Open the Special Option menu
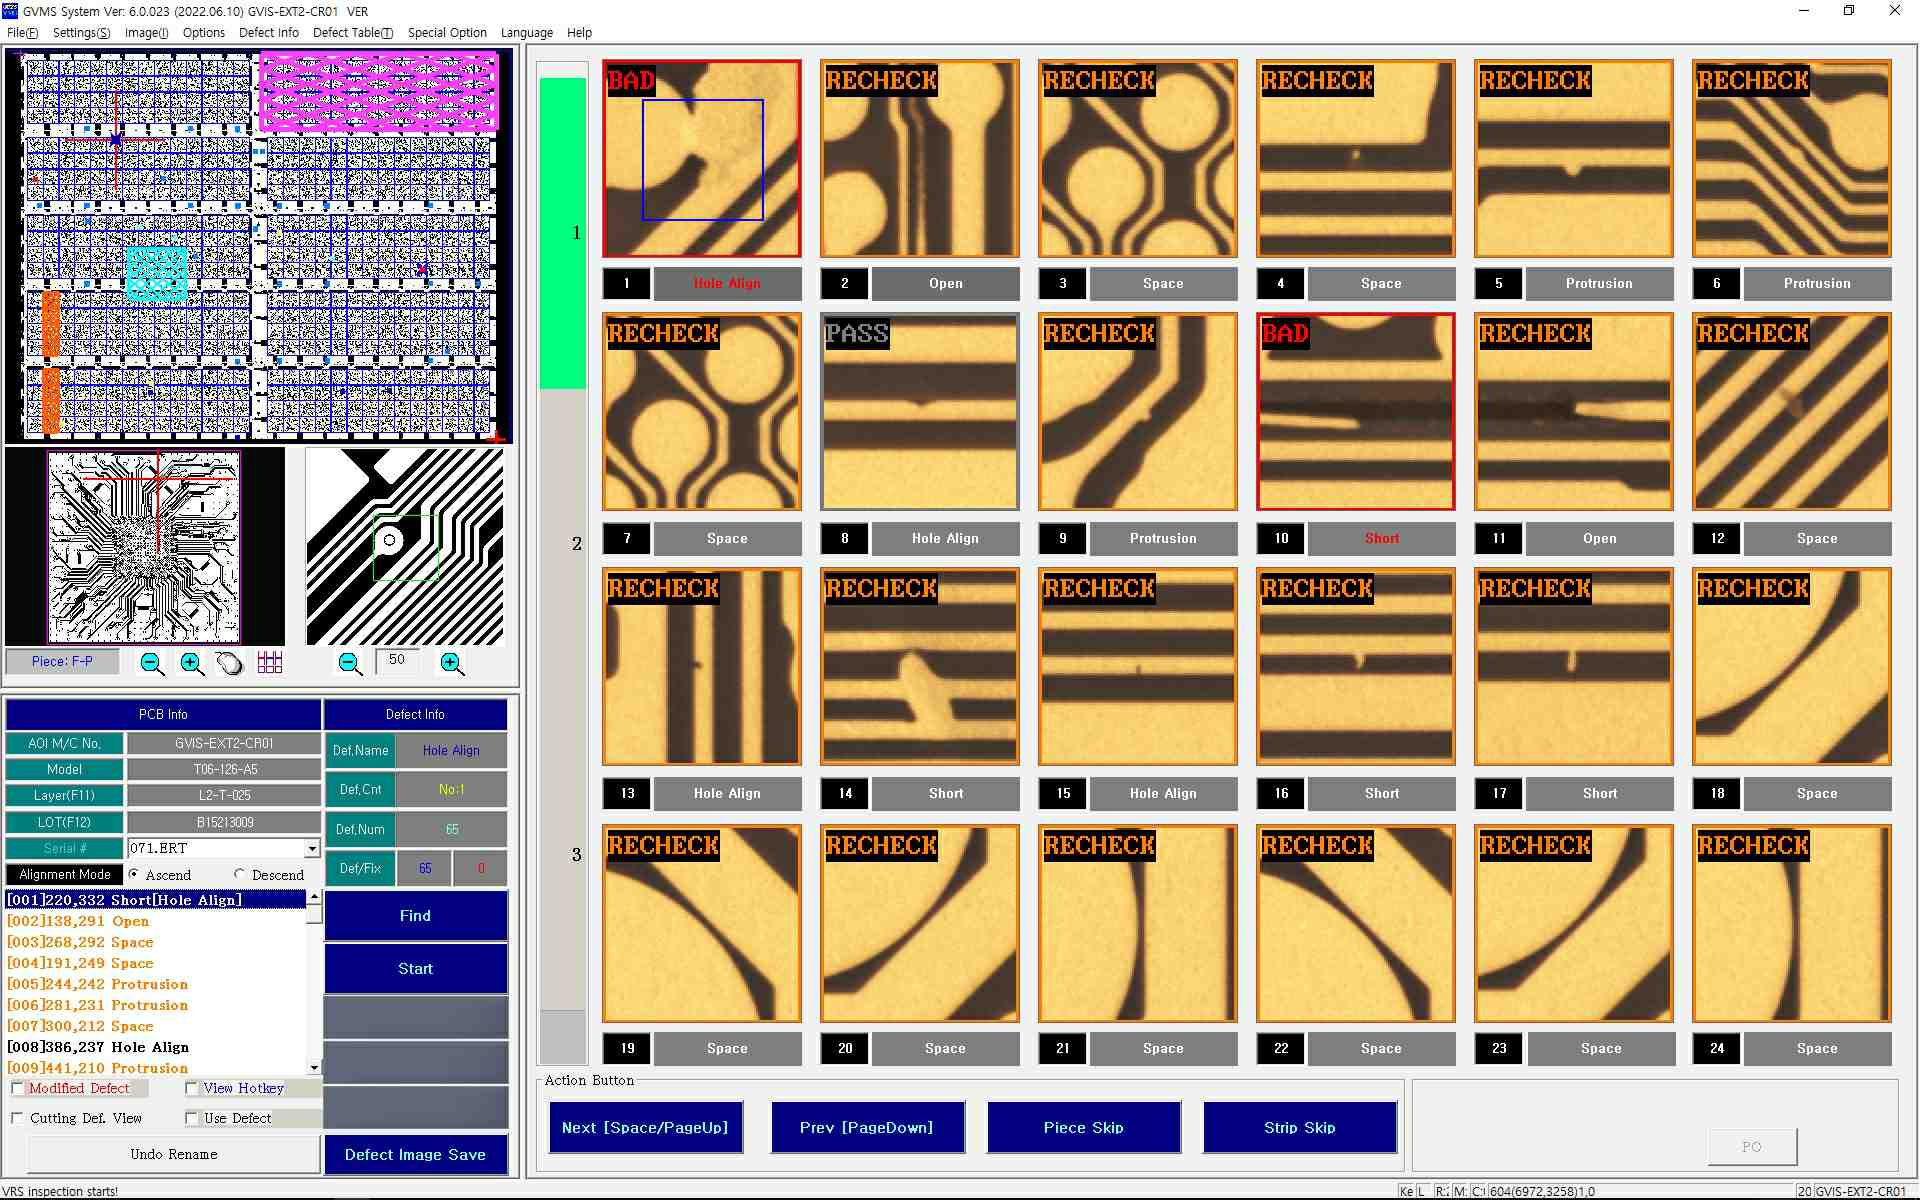 (x=447, y=32)
